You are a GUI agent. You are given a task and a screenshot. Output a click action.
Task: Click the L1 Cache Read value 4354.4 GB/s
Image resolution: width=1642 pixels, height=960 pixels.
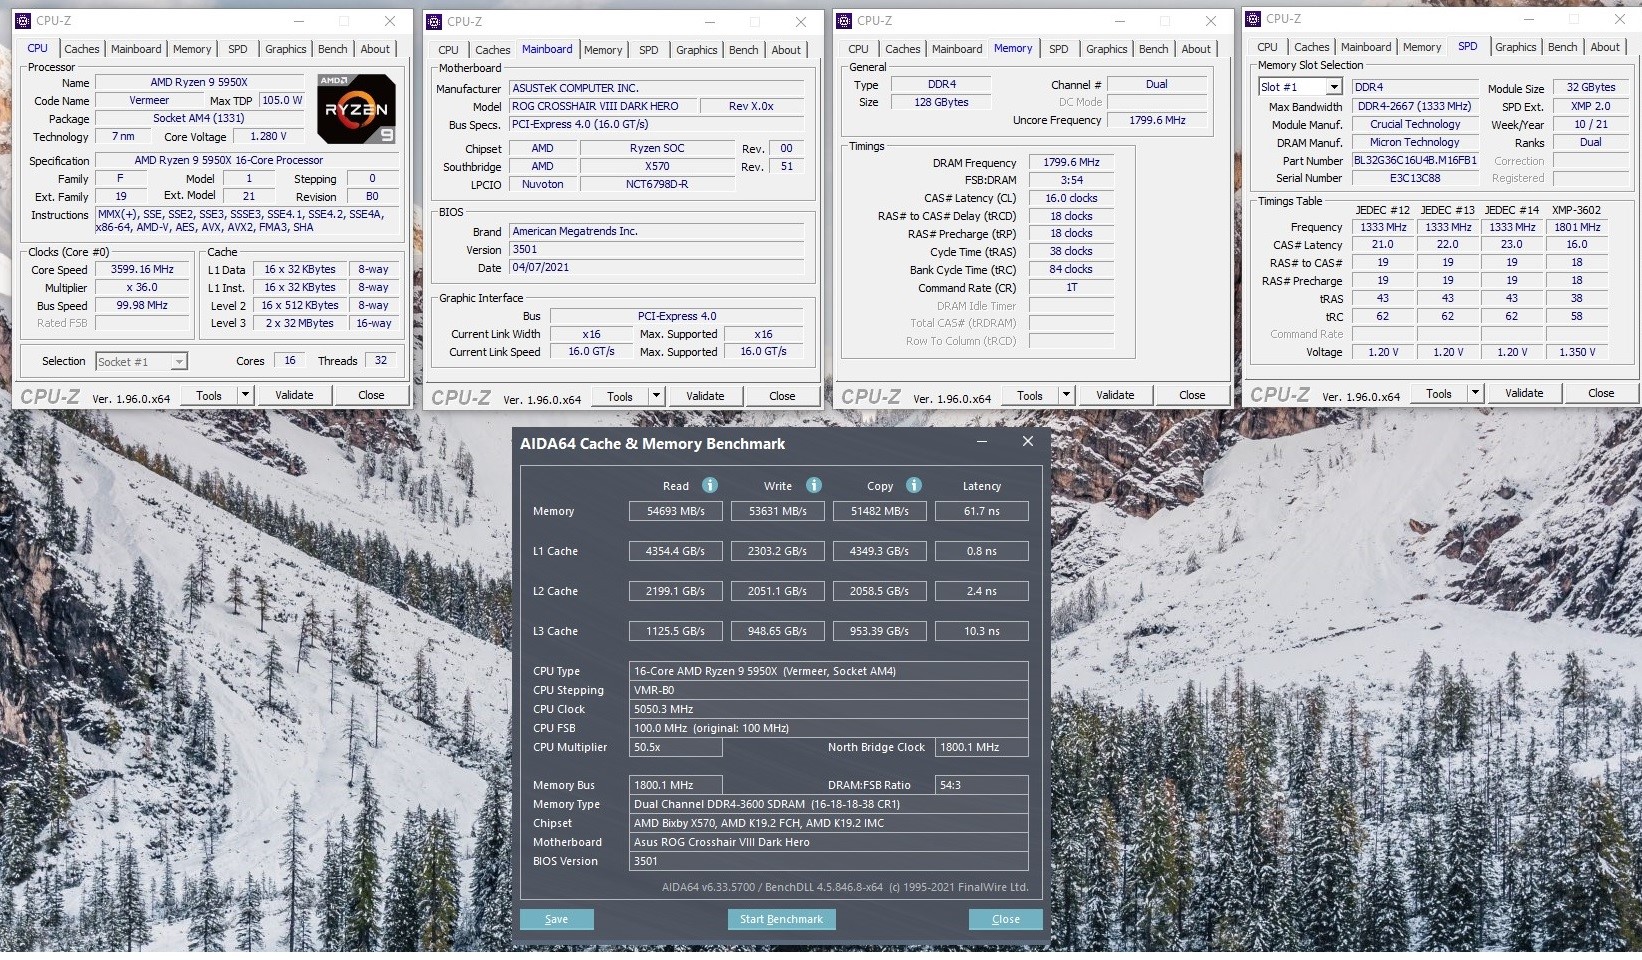pos(676,551)
